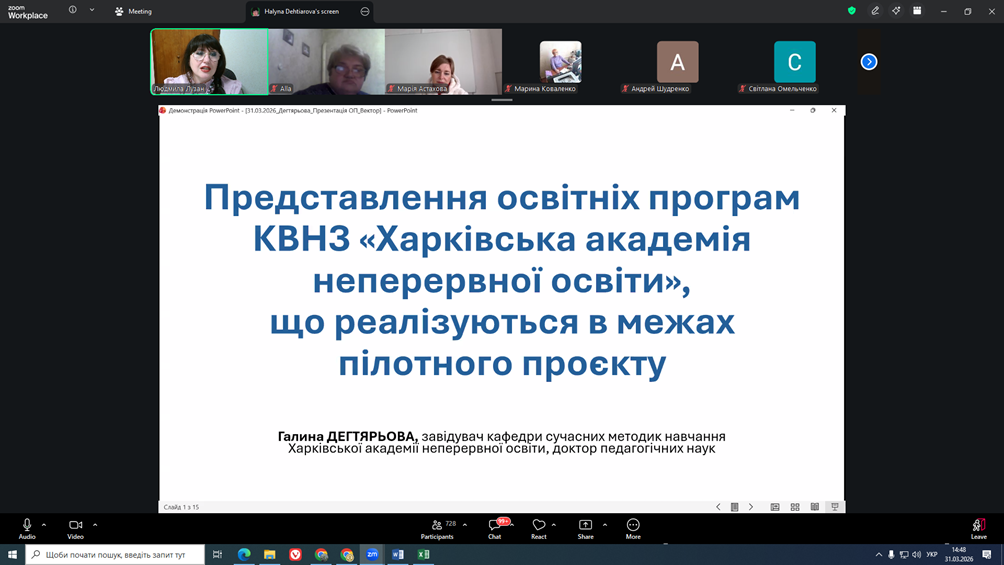Expand the audio options arrow
This screenshot has height=565, width=1004.
point(44,524)
